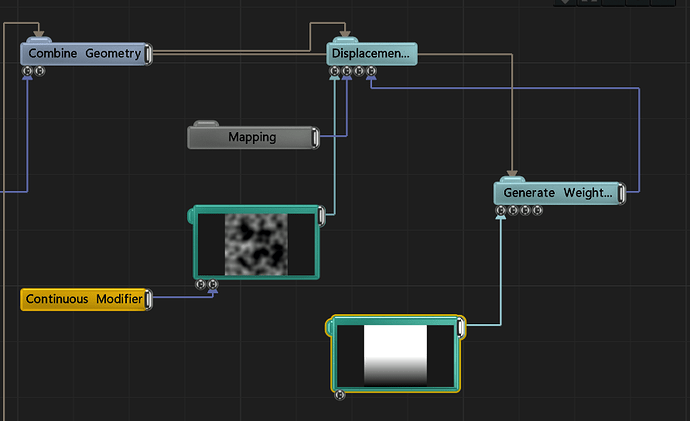The width and height of the screenshot is (690, 421).
Task: Select the white gradient thumbnail node
Action: coord(395,354)
